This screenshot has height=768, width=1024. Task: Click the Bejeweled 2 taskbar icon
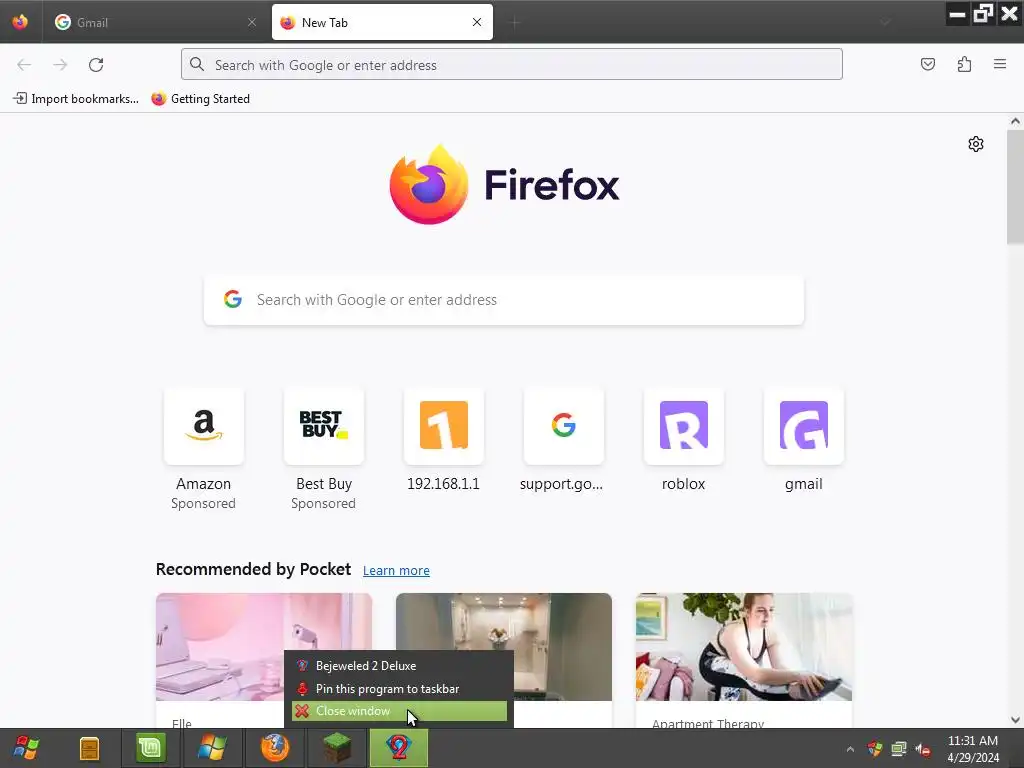tap(399, 748)
